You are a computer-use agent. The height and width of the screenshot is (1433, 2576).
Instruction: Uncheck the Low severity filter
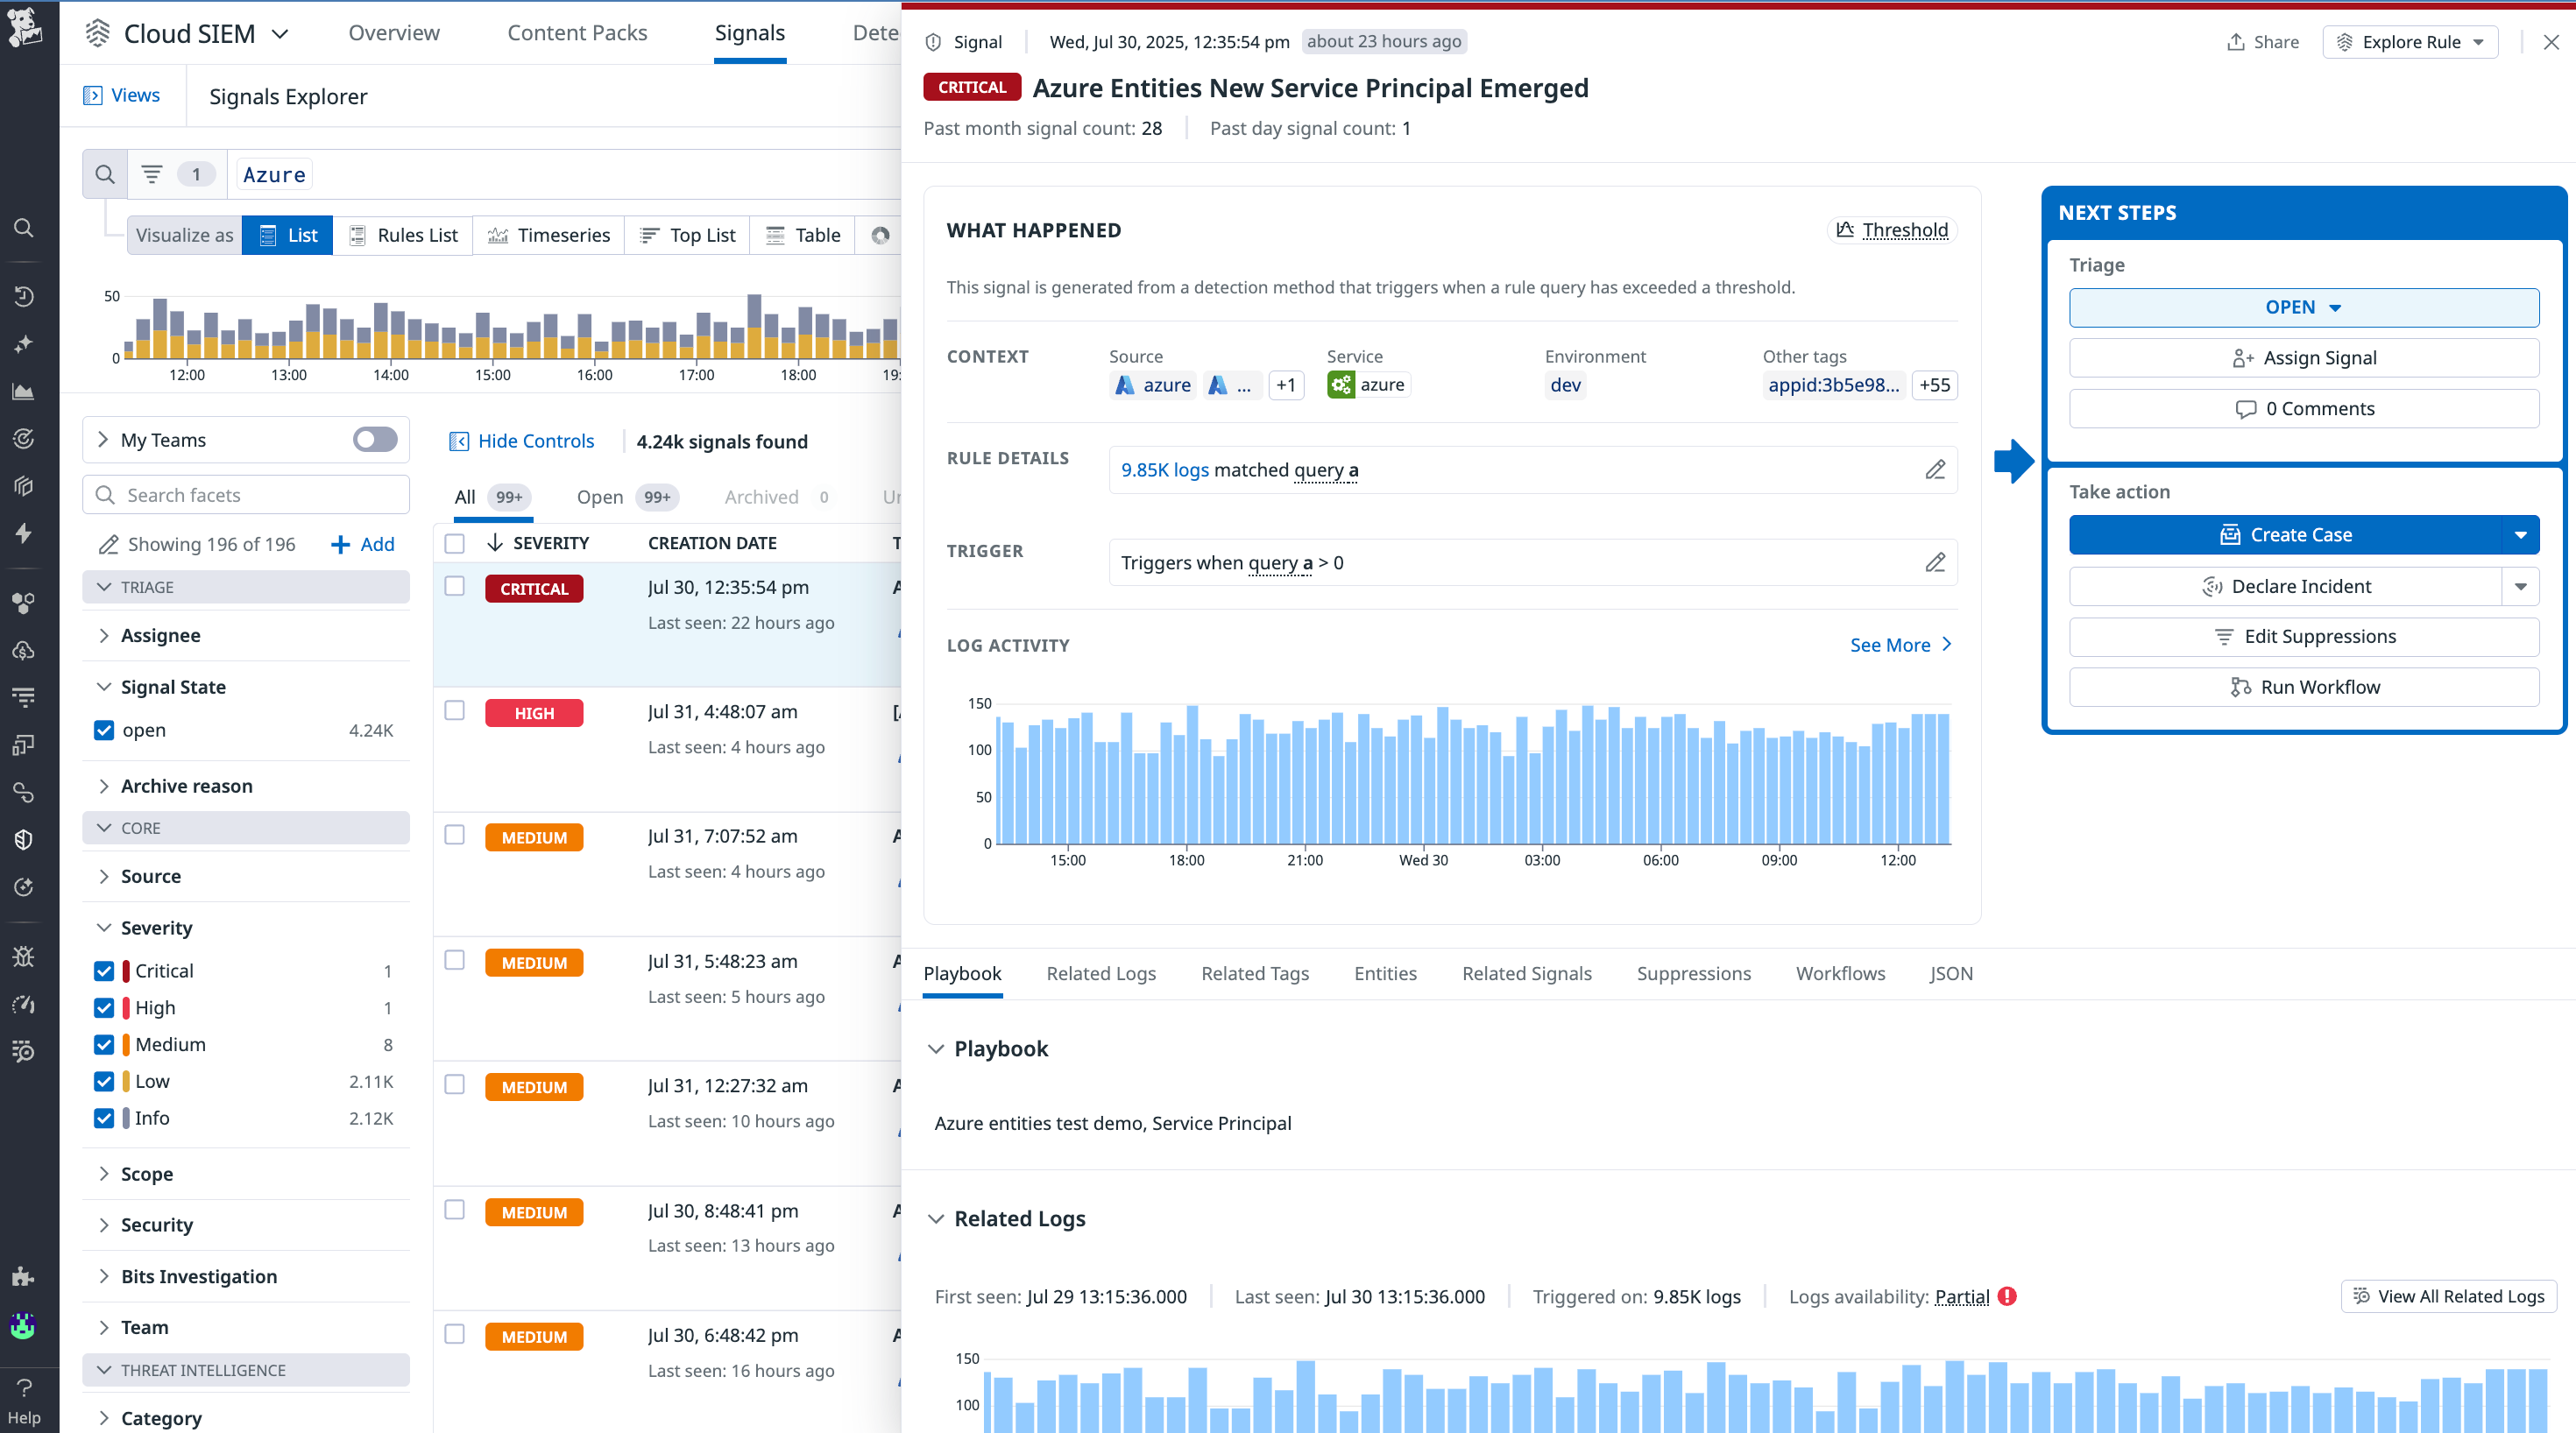(x=104, y=1081)
